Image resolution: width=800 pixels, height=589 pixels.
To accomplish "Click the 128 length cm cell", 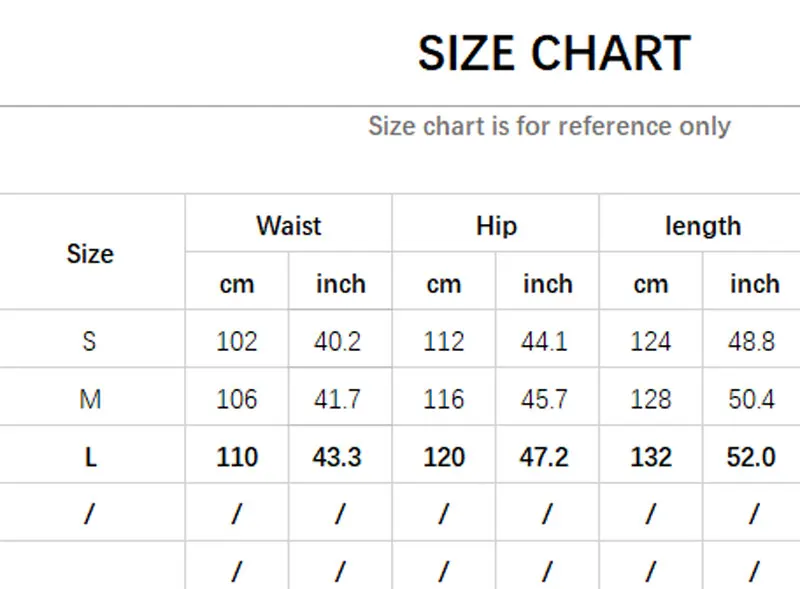I will click(651, 399).
